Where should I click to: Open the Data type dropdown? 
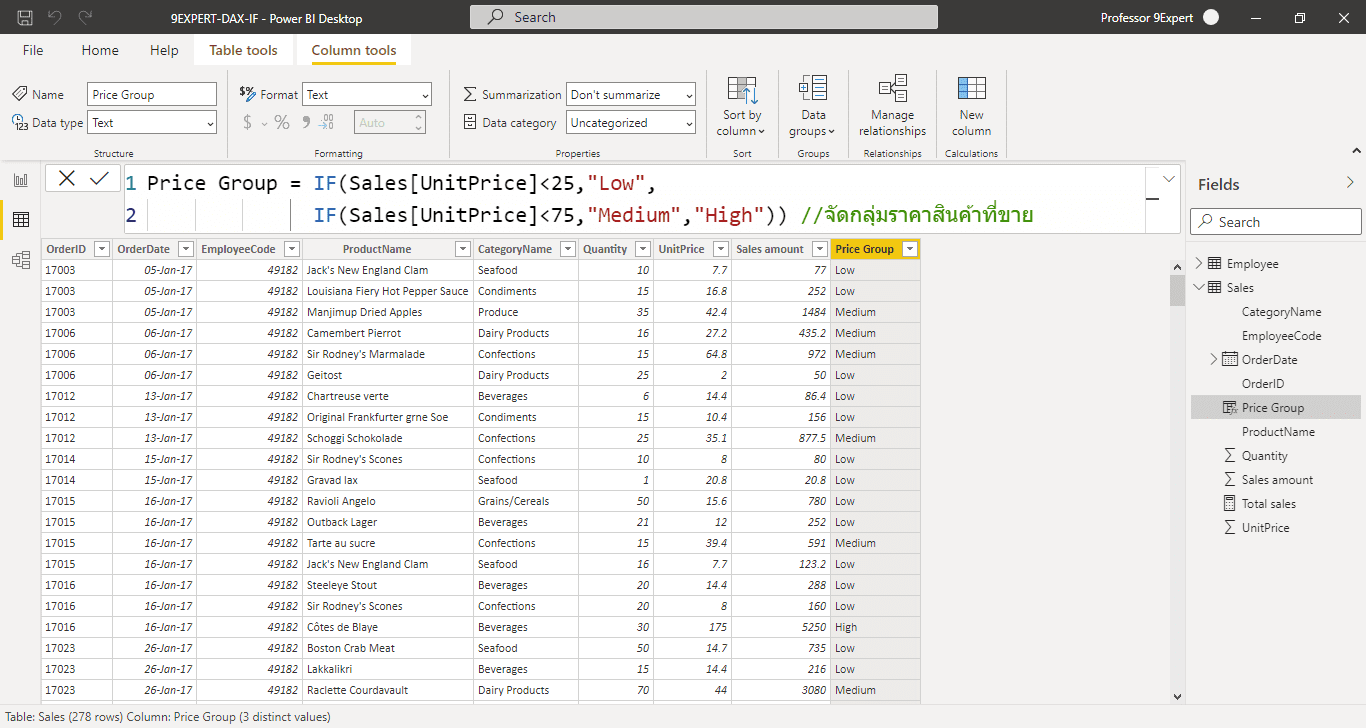point(152,123)
